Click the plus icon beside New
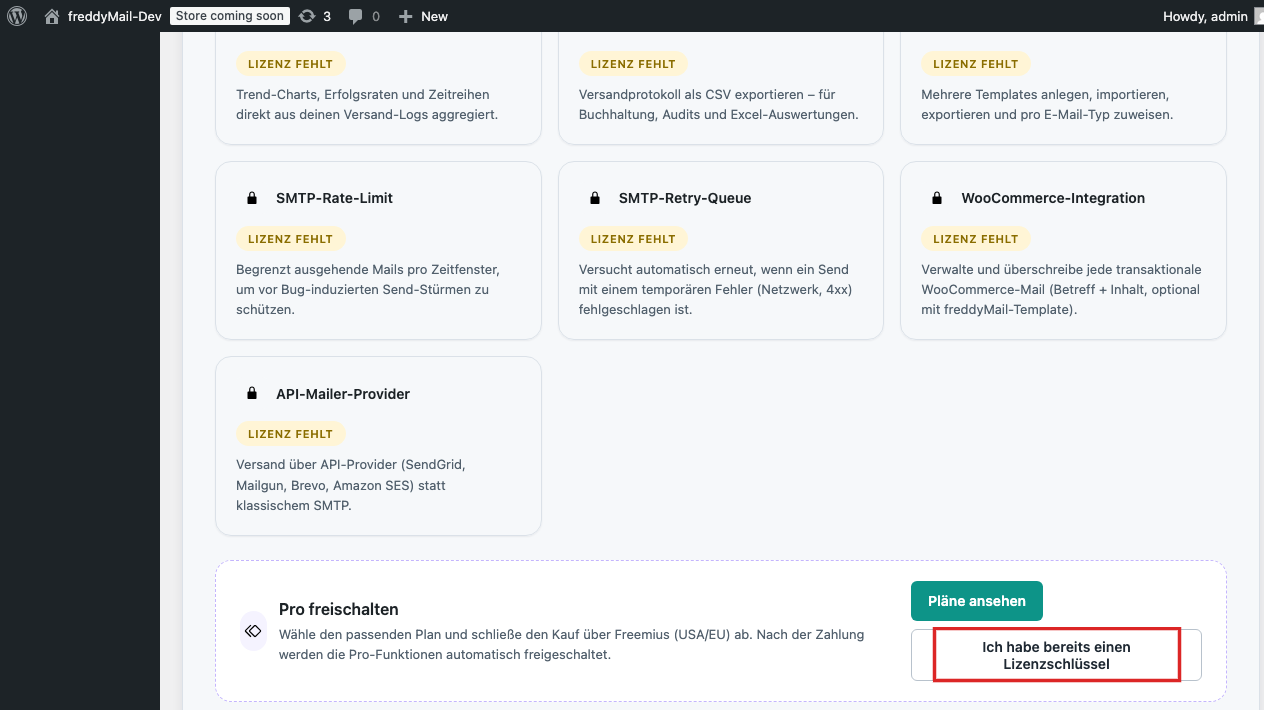The image size is (1264, 710). click(x=405, y=16)
